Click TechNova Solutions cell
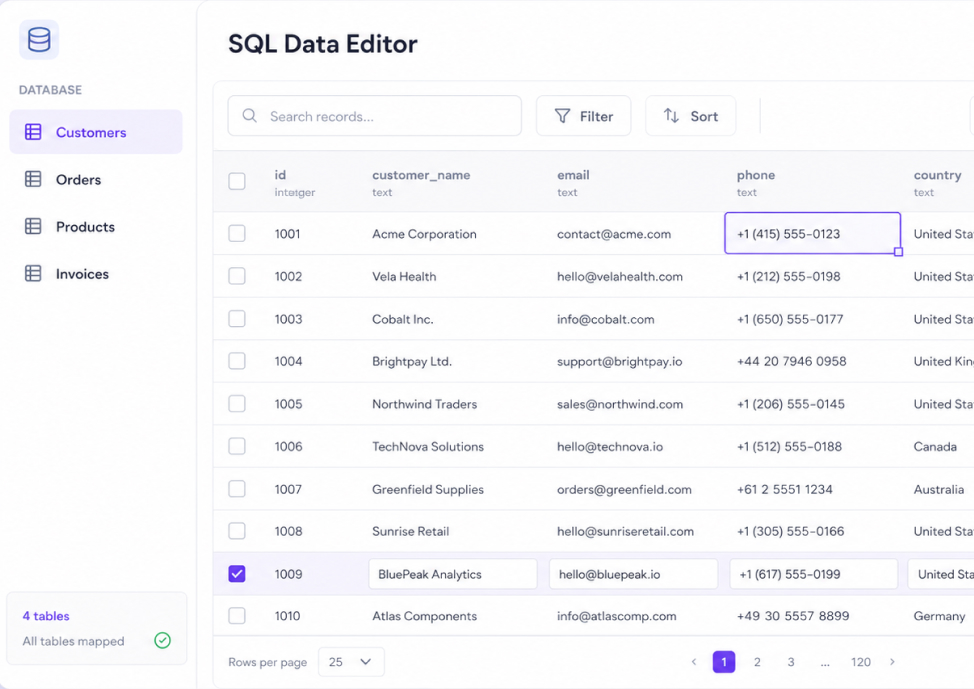 coord(428,447)
